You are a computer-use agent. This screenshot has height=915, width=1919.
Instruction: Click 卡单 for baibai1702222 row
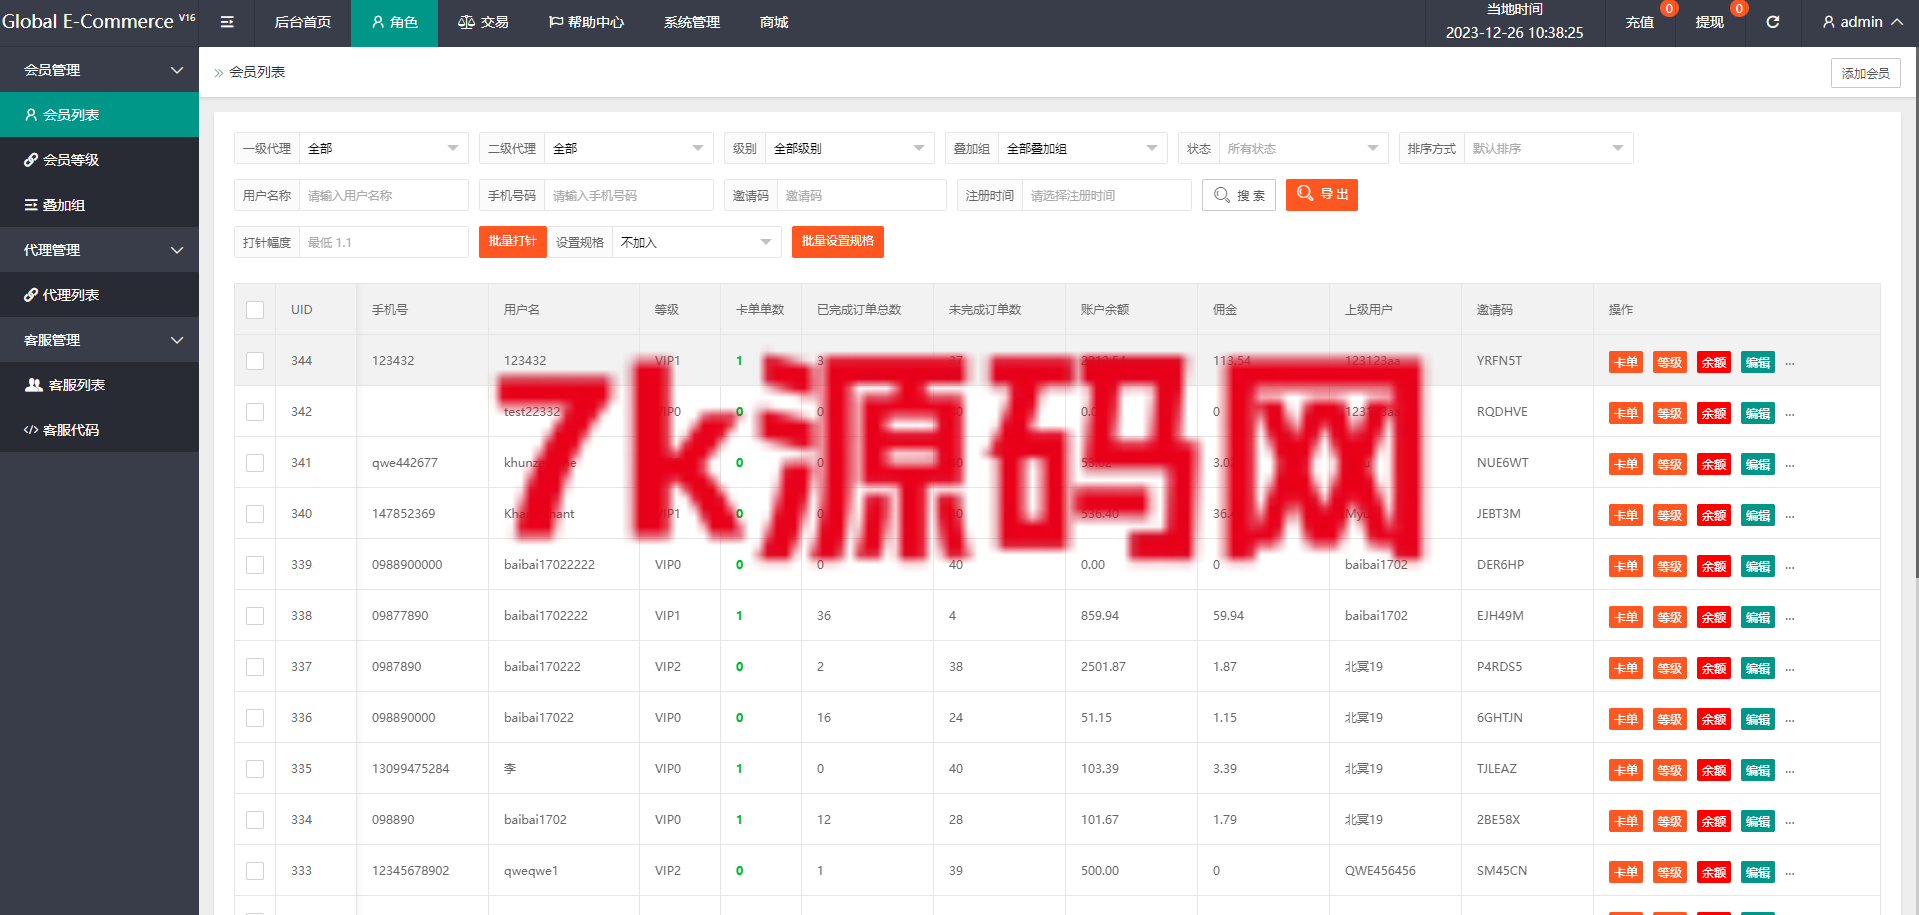tap(1626, 617)
